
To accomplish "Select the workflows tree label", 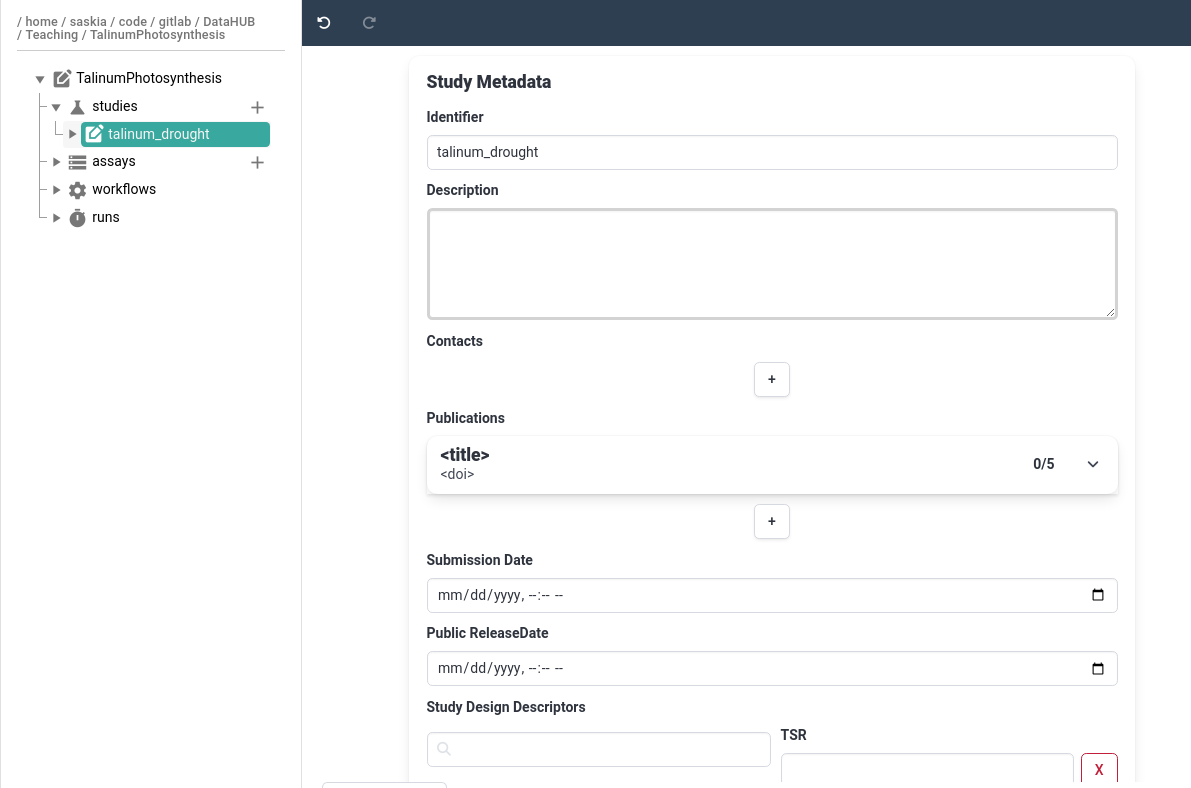I will (x=124, y=189).
